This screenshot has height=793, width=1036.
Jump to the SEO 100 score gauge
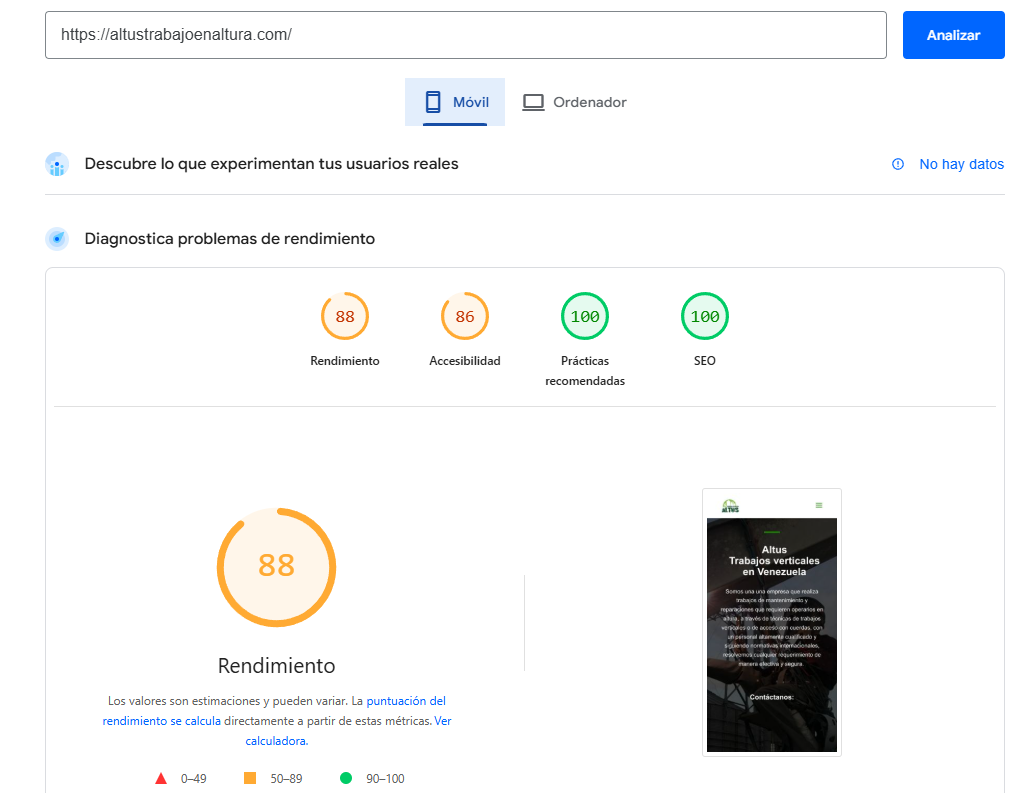(705, 317)
